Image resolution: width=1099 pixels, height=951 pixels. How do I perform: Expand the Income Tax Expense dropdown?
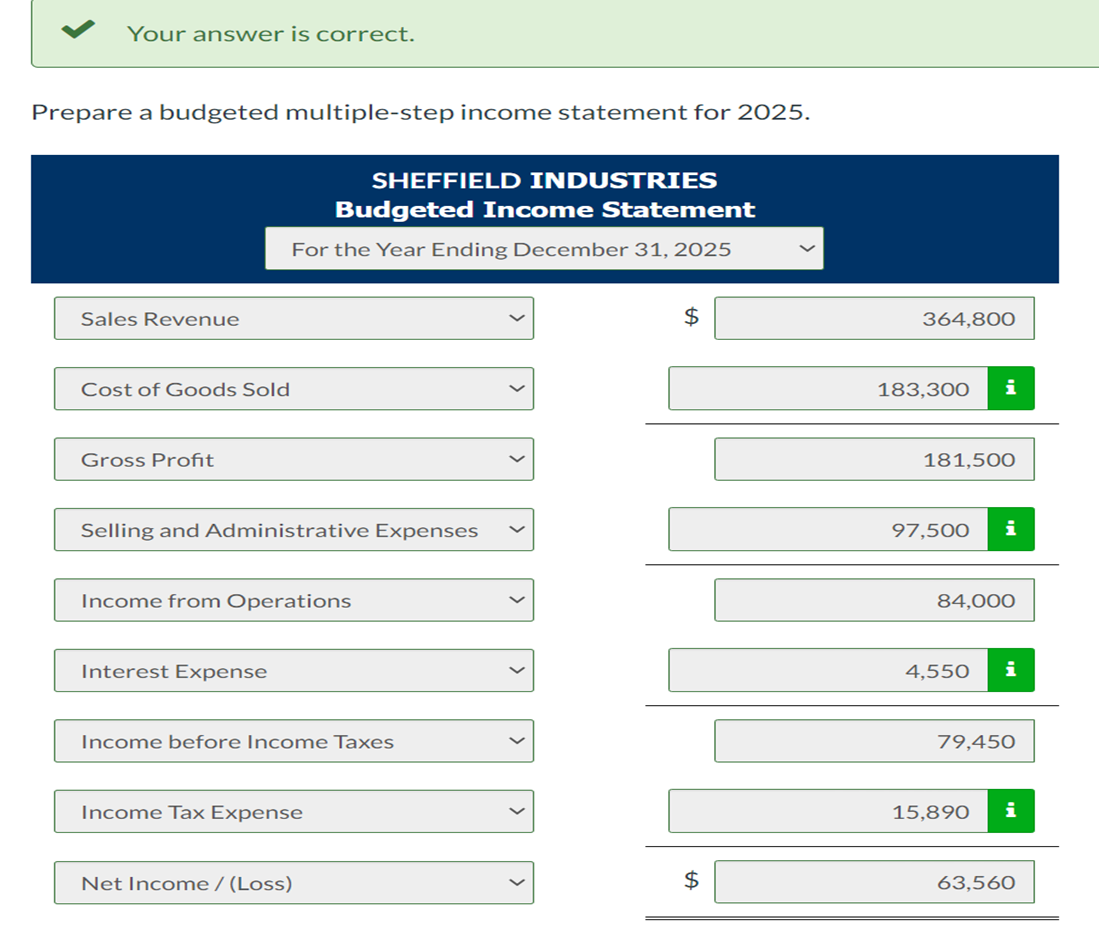pos(294,812)
